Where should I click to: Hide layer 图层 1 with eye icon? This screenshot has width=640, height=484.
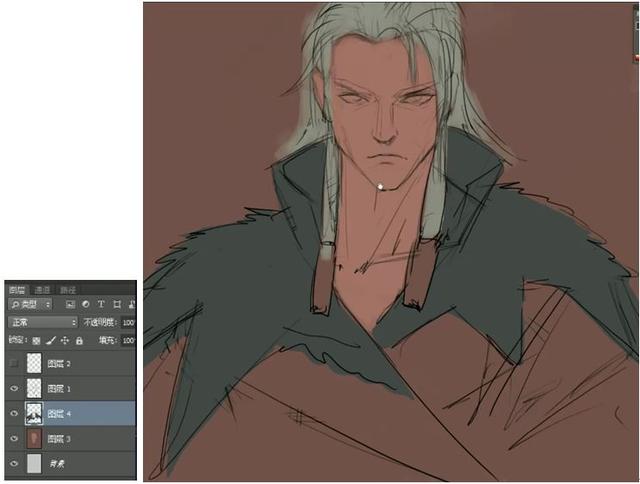click(13, 388)
